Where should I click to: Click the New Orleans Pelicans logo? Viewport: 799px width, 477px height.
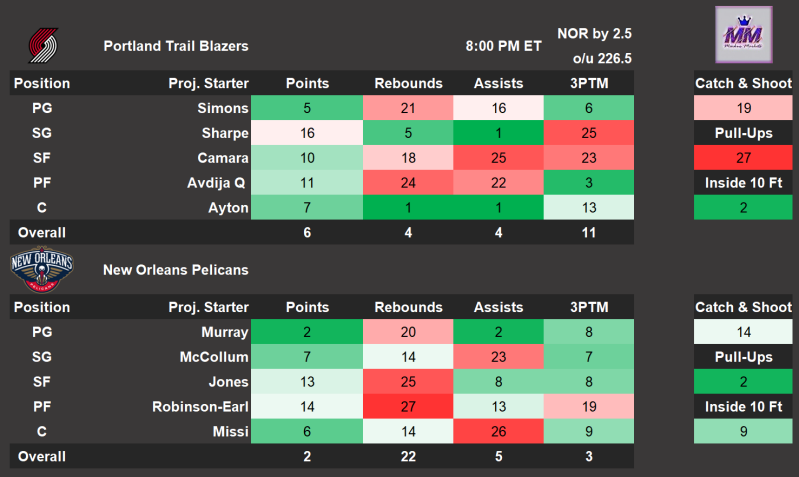coord(42,270)
